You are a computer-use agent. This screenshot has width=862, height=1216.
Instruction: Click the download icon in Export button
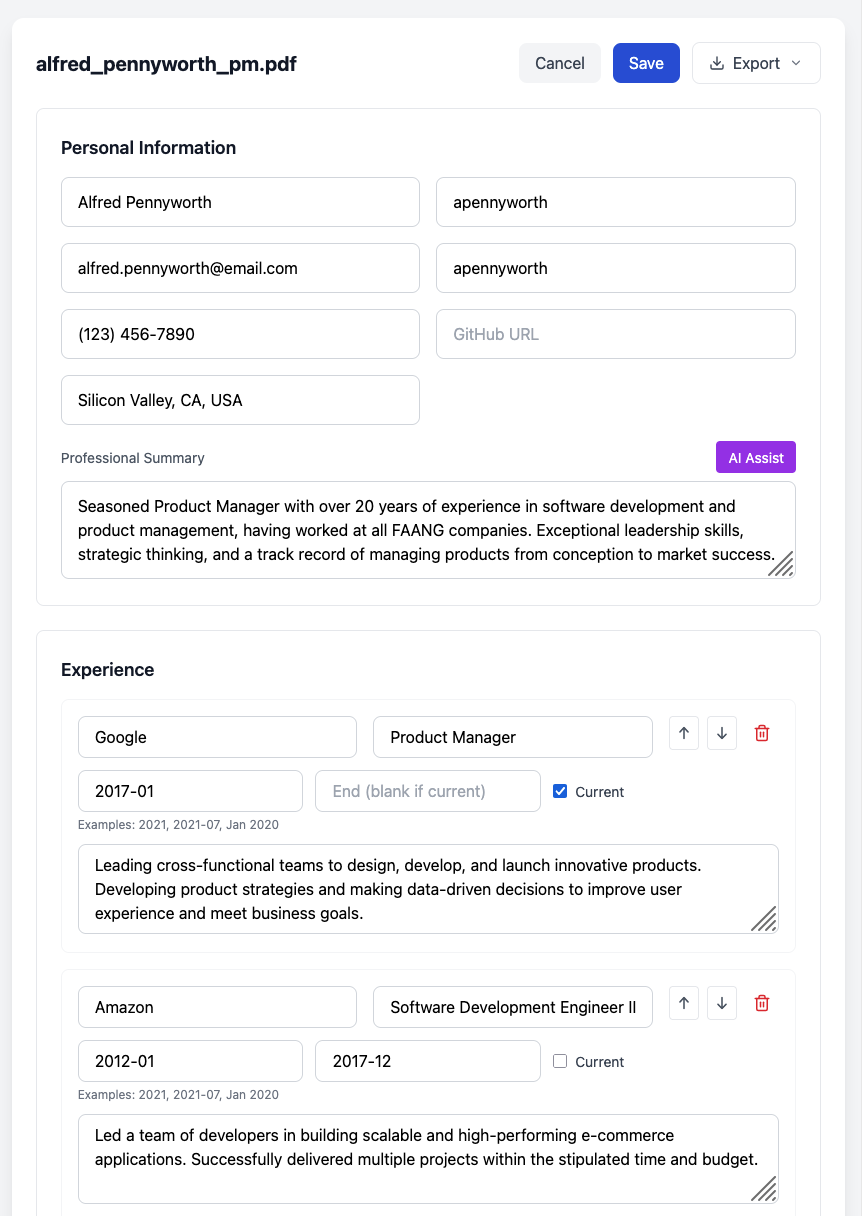[x=716, y=63]
